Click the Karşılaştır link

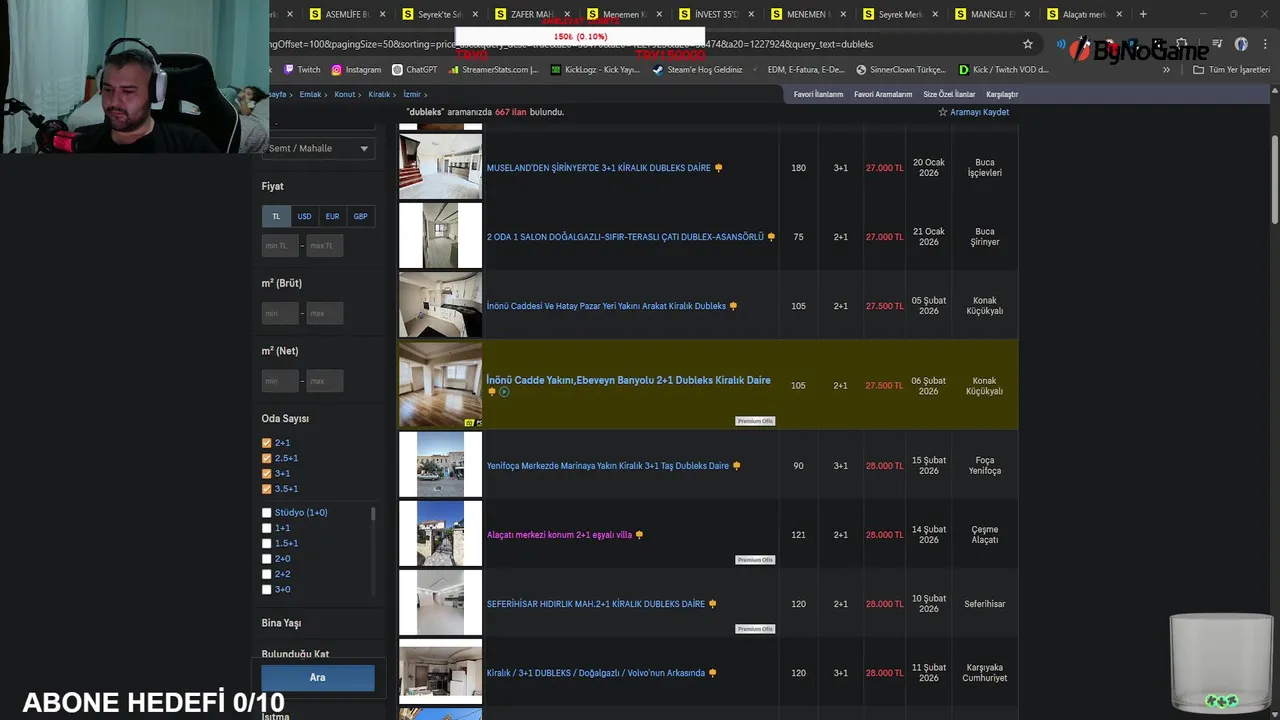tap(1002, 94)
